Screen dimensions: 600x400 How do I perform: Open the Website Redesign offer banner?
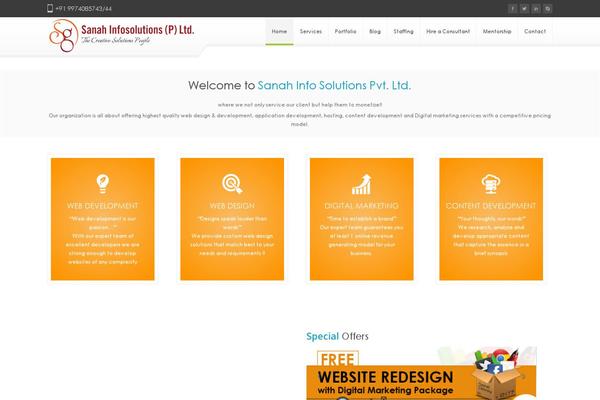tap(421, 373)
